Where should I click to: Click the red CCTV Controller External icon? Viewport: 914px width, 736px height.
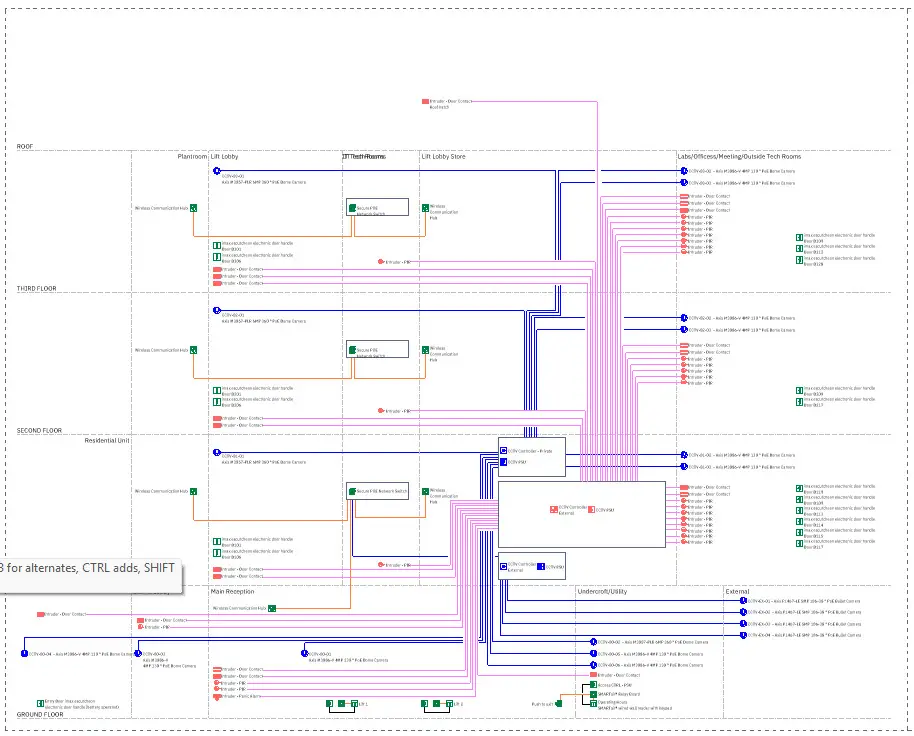click(554, 509)
